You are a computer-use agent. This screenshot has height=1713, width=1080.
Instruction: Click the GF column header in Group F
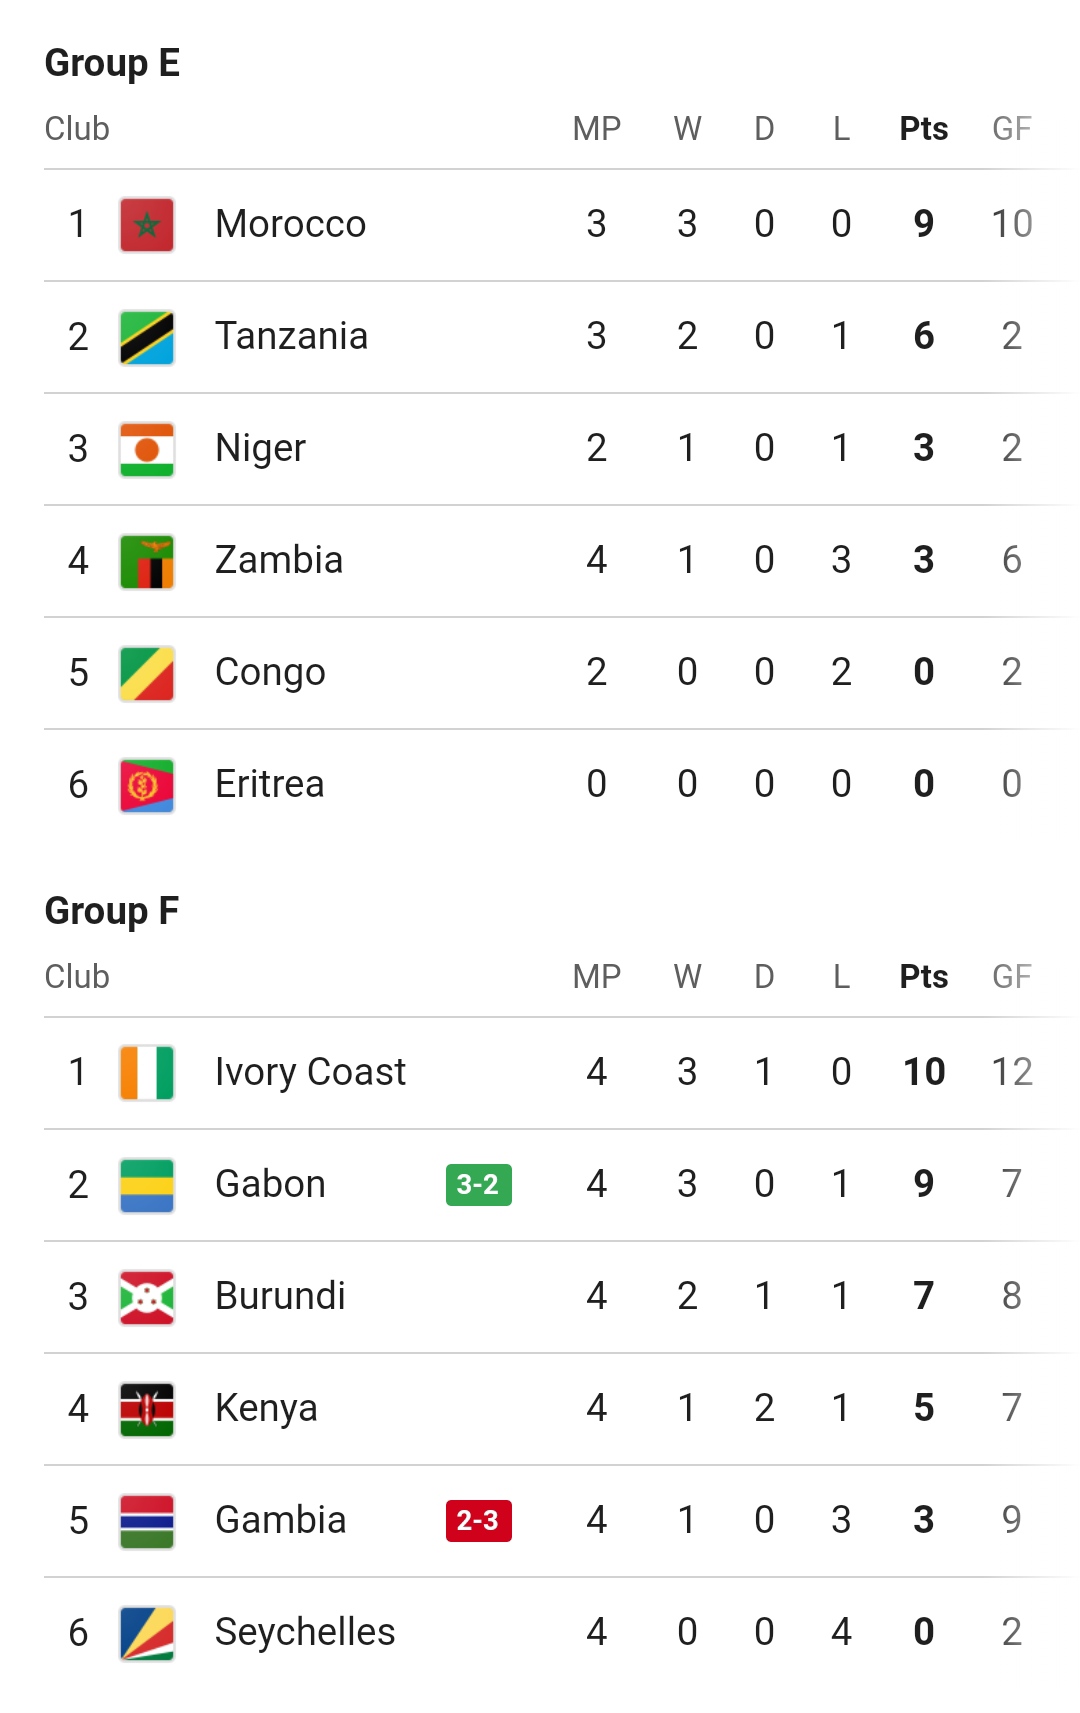click(x=1011, y=977)
